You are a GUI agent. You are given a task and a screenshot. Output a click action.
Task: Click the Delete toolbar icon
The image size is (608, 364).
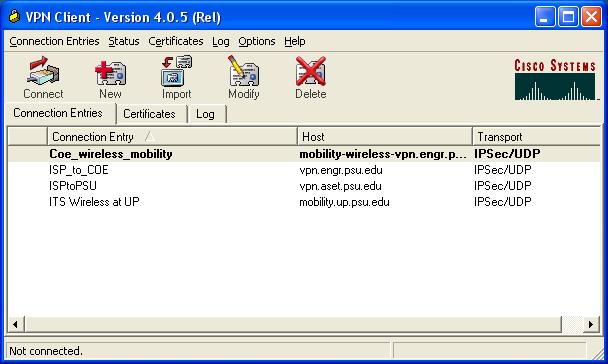(311, 71)
